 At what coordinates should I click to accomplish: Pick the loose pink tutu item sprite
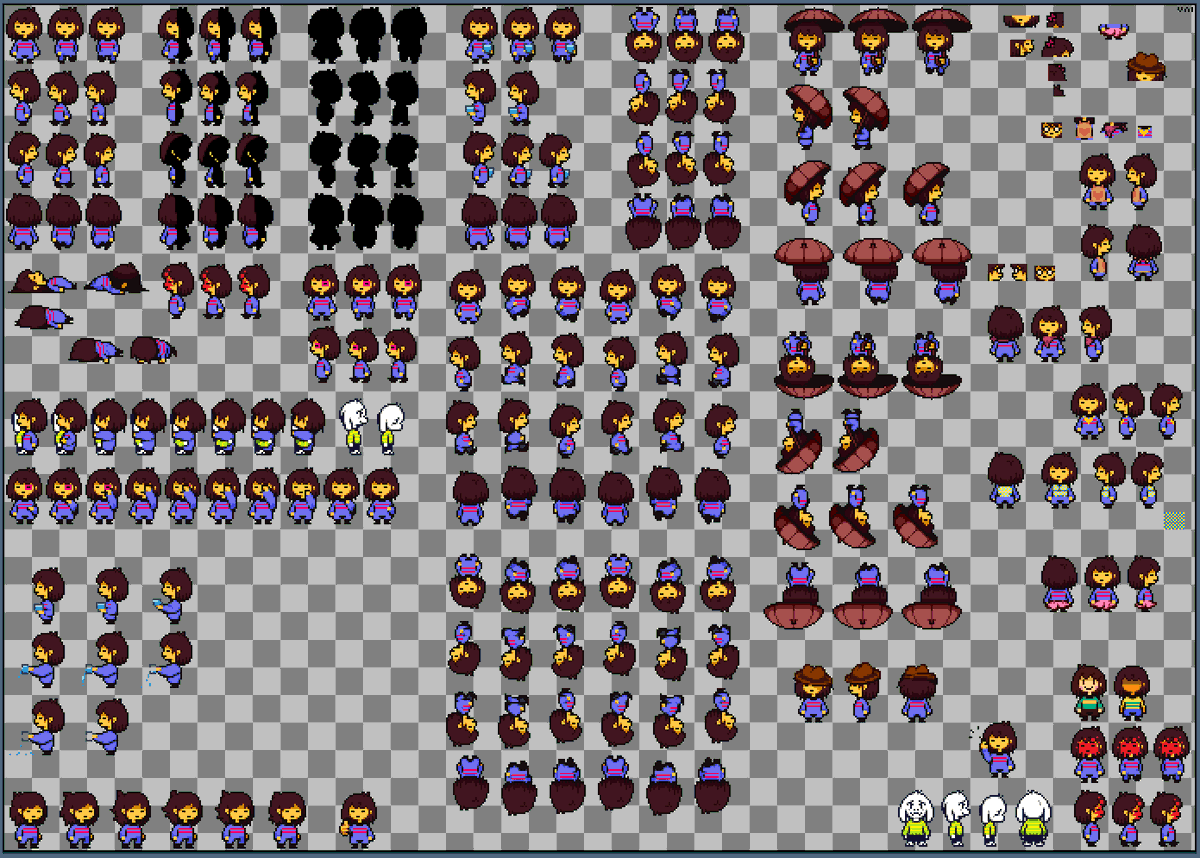(1112, 31)
